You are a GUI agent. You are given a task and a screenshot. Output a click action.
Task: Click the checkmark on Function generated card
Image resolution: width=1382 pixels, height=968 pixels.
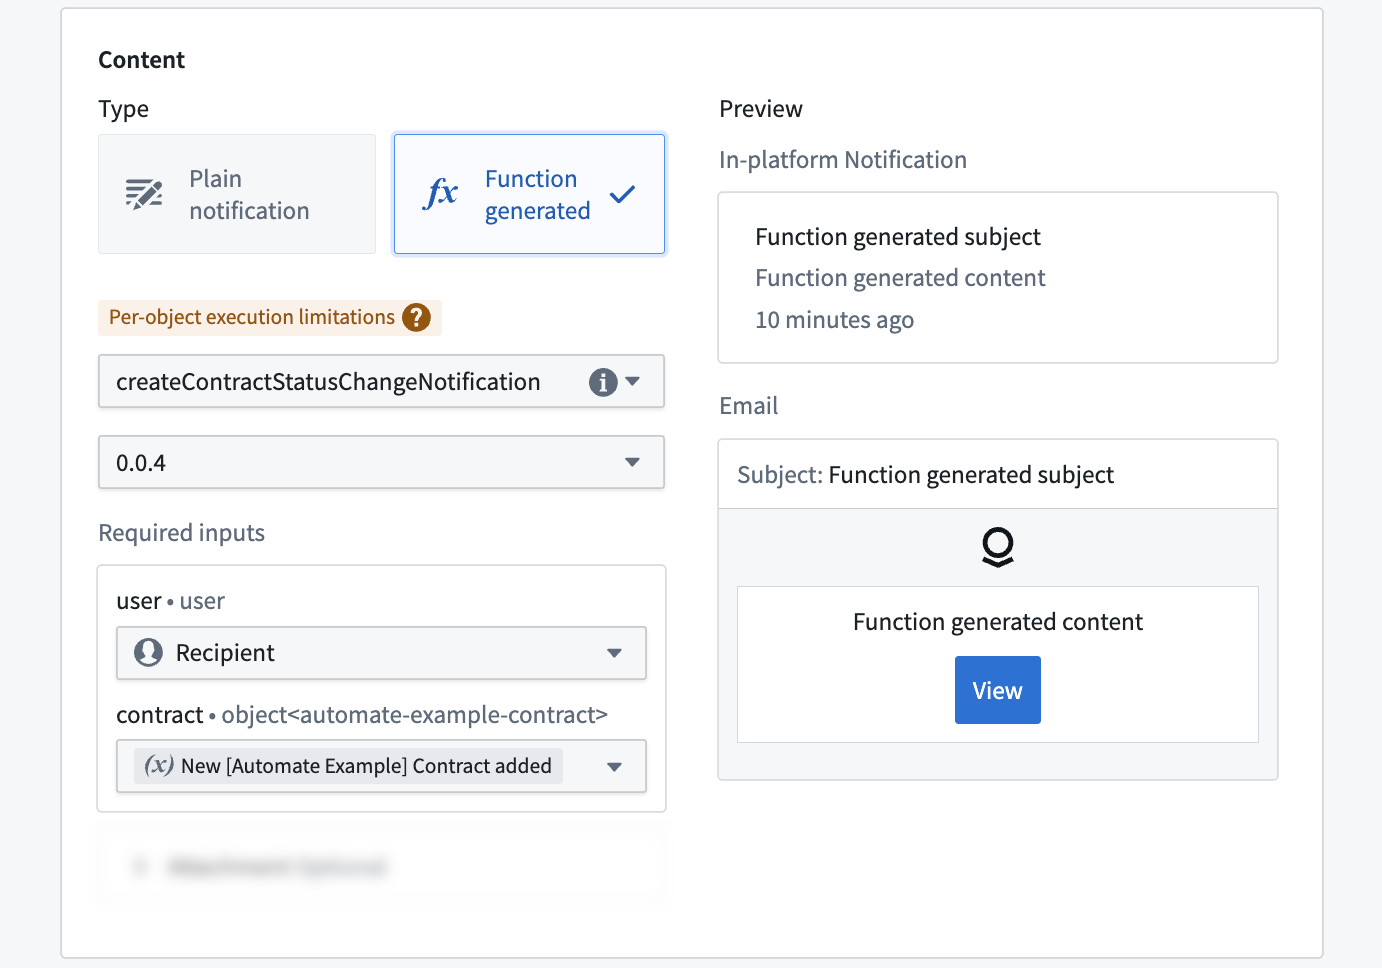click(x=622, y=194)
